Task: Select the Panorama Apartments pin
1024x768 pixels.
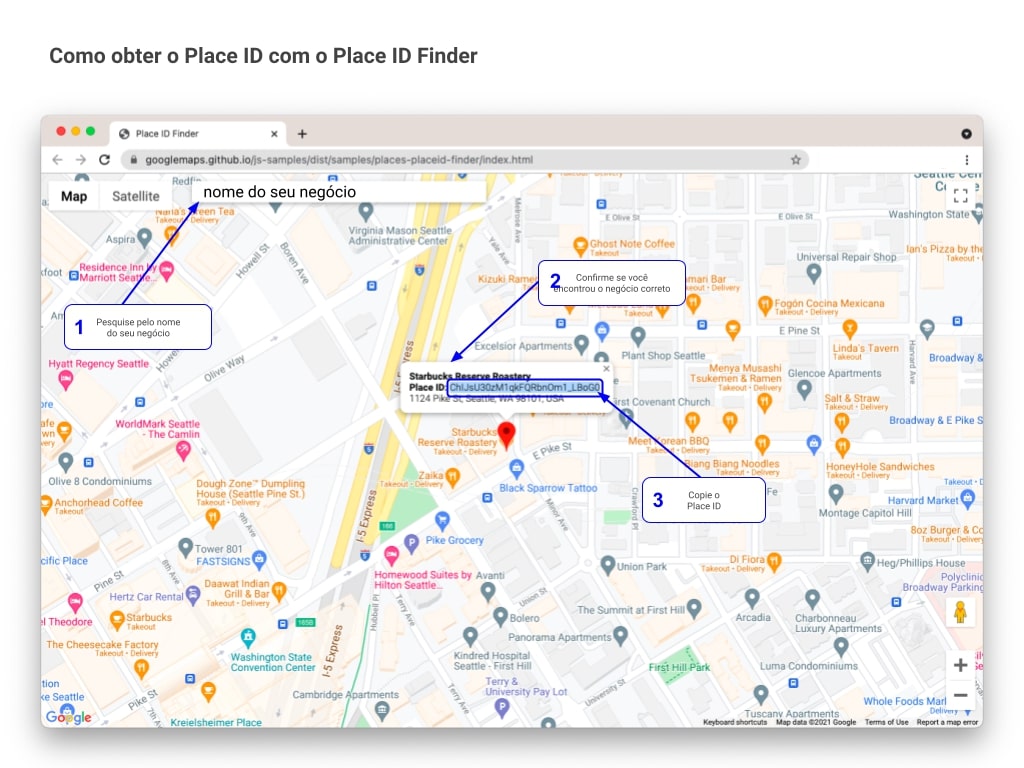Action: [x=621, y=635]
